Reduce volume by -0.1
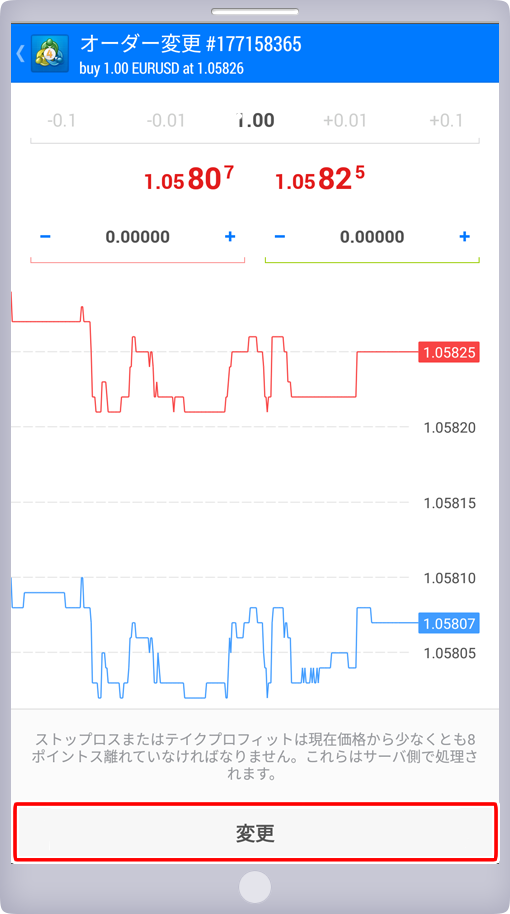Image resolution: width=510 pixels, height=914 pixels. (61, 121)
